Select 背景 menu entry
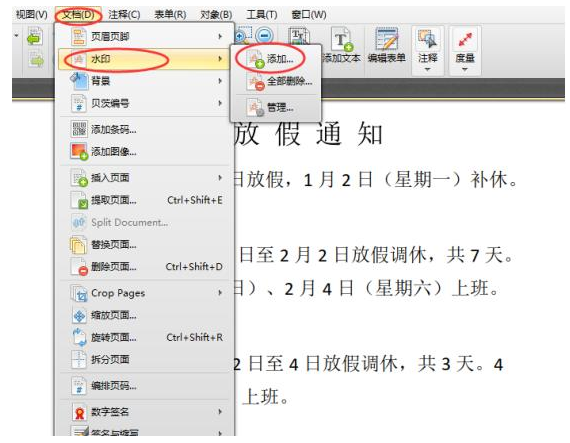Screen dimensions: 570x443 (145, 81)
